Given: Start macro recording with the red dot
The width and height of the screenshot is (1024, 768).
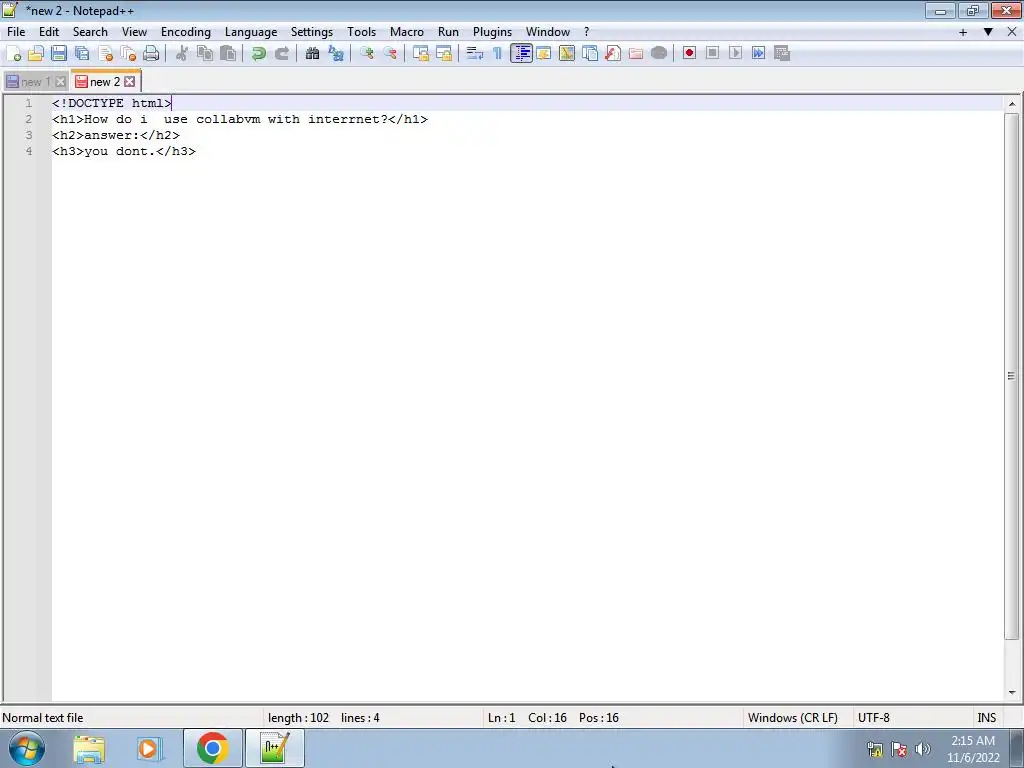Looking at the screenshot, I should [x=689, y=54].
